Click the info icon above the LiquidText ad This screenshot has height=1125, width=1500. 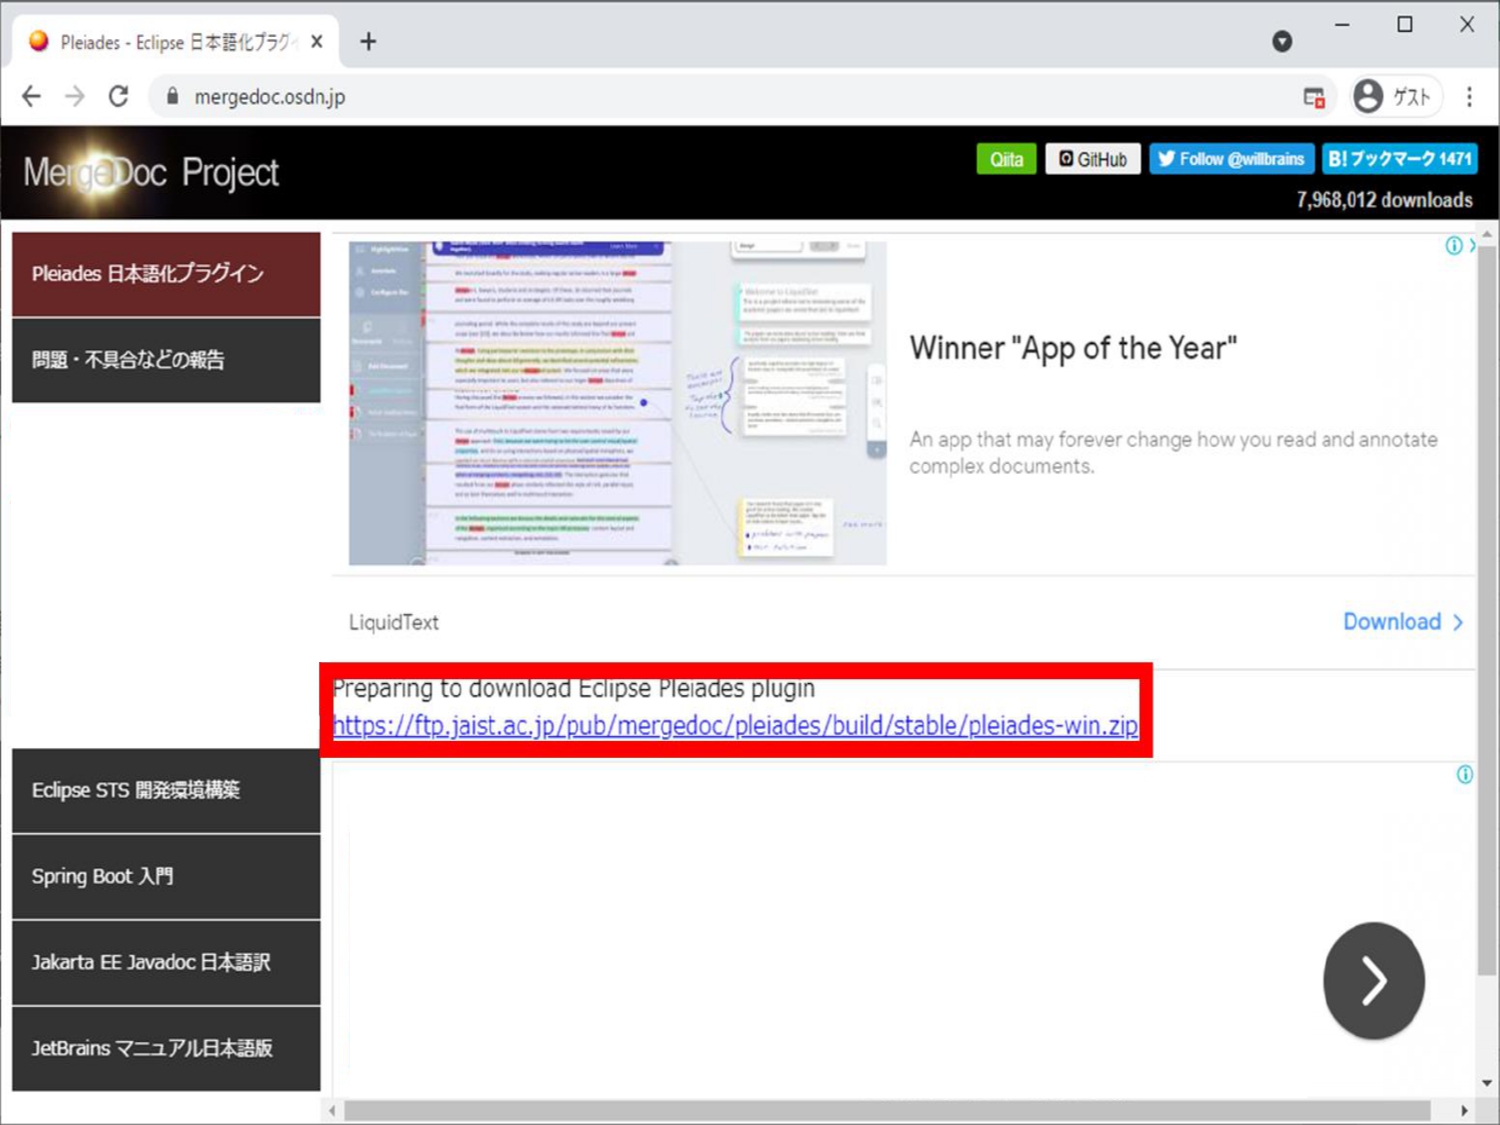point(1453,245)
